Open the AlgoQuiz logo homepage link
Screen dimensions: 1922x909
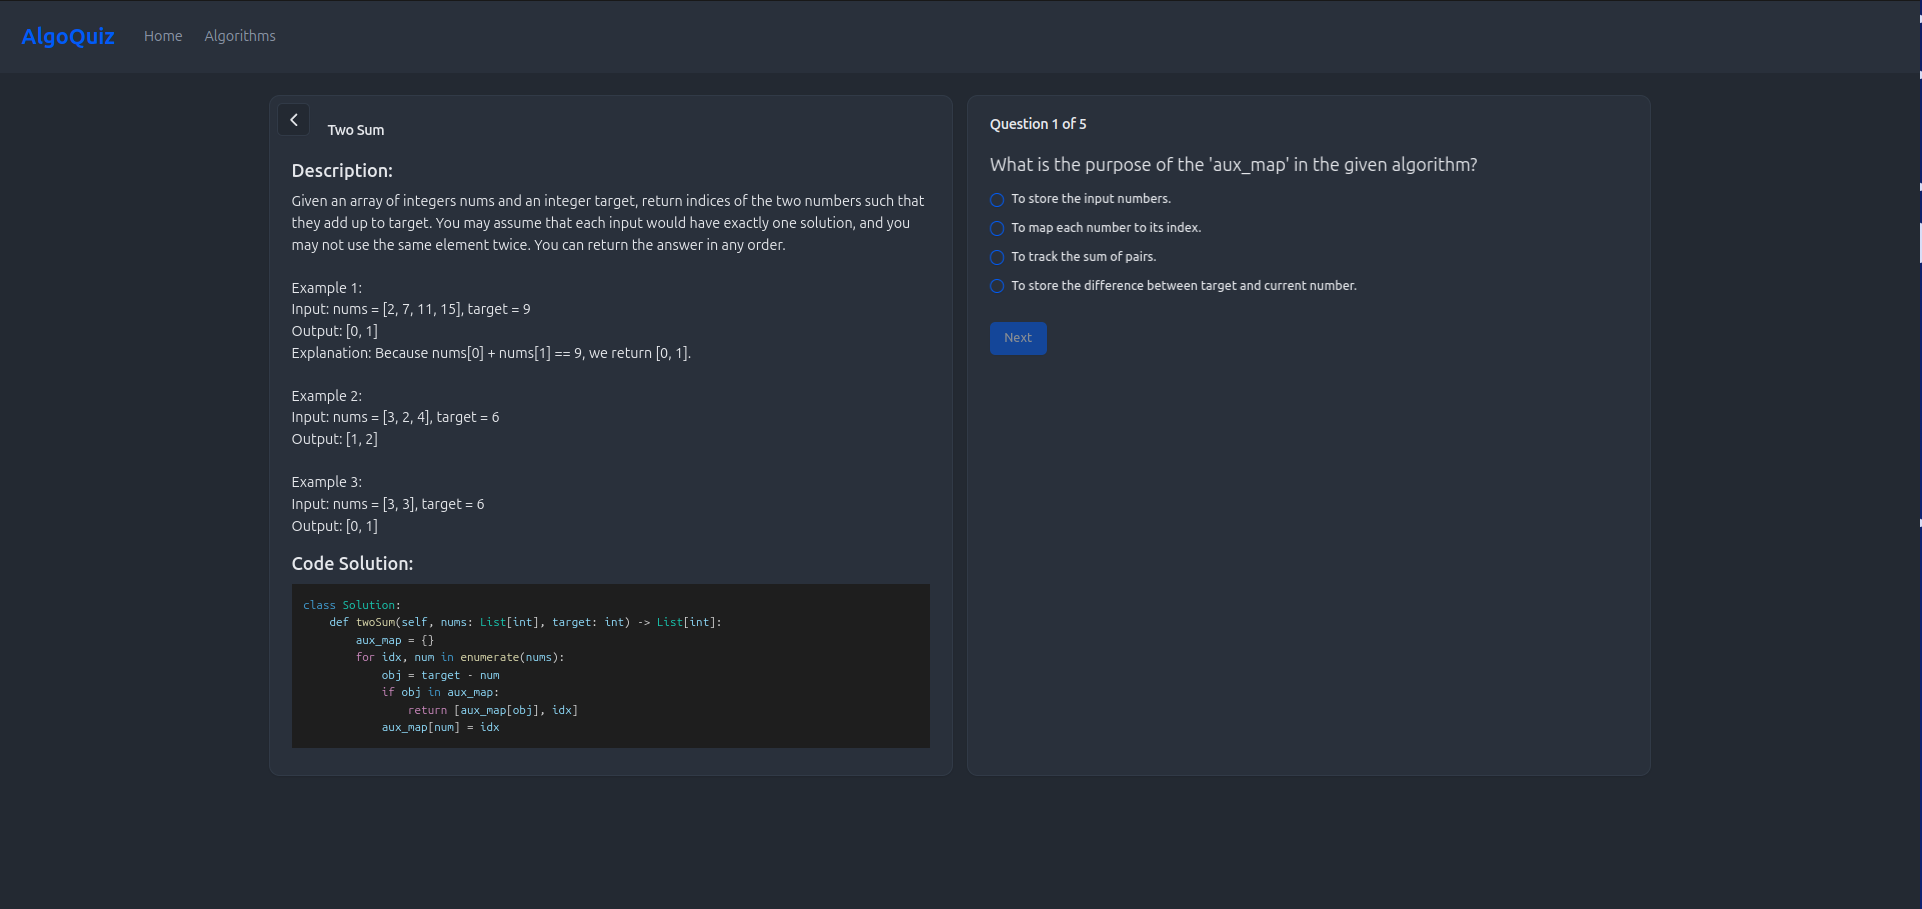click(x=68, y=36)
